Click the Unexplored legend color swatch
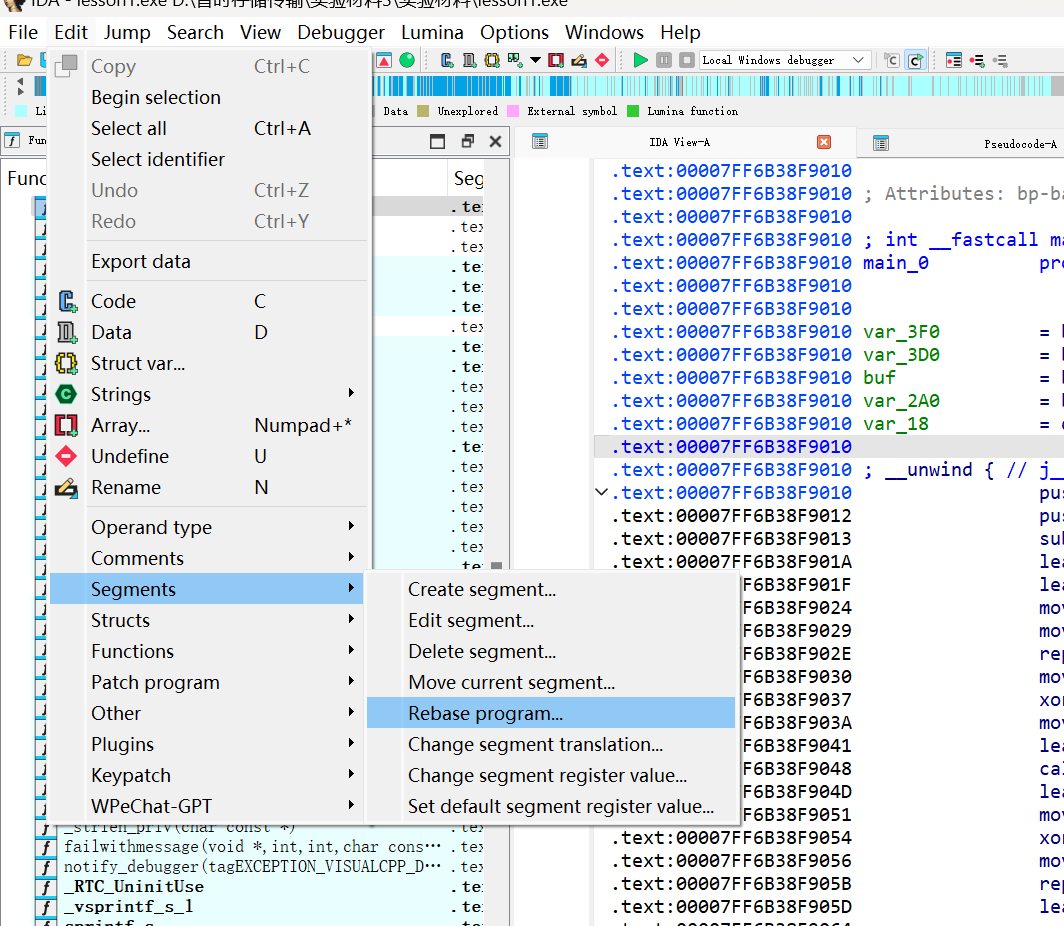The height and width of the screenshot is (926, 1064). coord(423,111)
